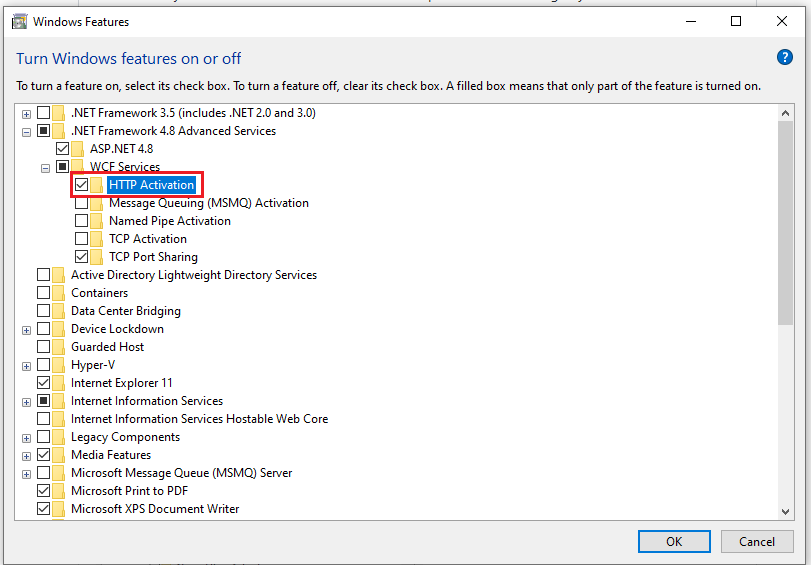Viewport: 811px width, 565px height.
Task: Click folder icon beside Media Features
Action: coord(58,455)
